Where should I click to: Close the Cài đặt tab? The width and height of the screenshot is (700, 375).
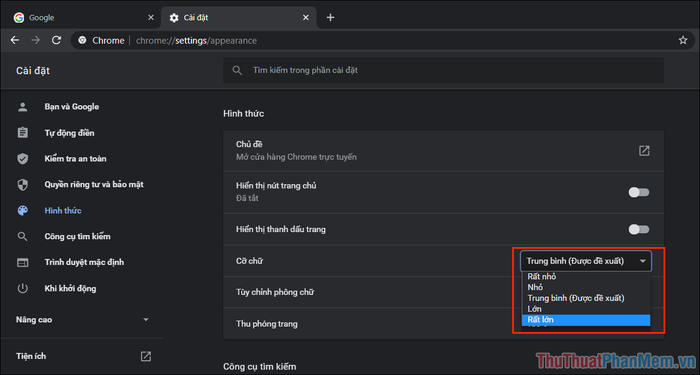[x=306, y=18]
